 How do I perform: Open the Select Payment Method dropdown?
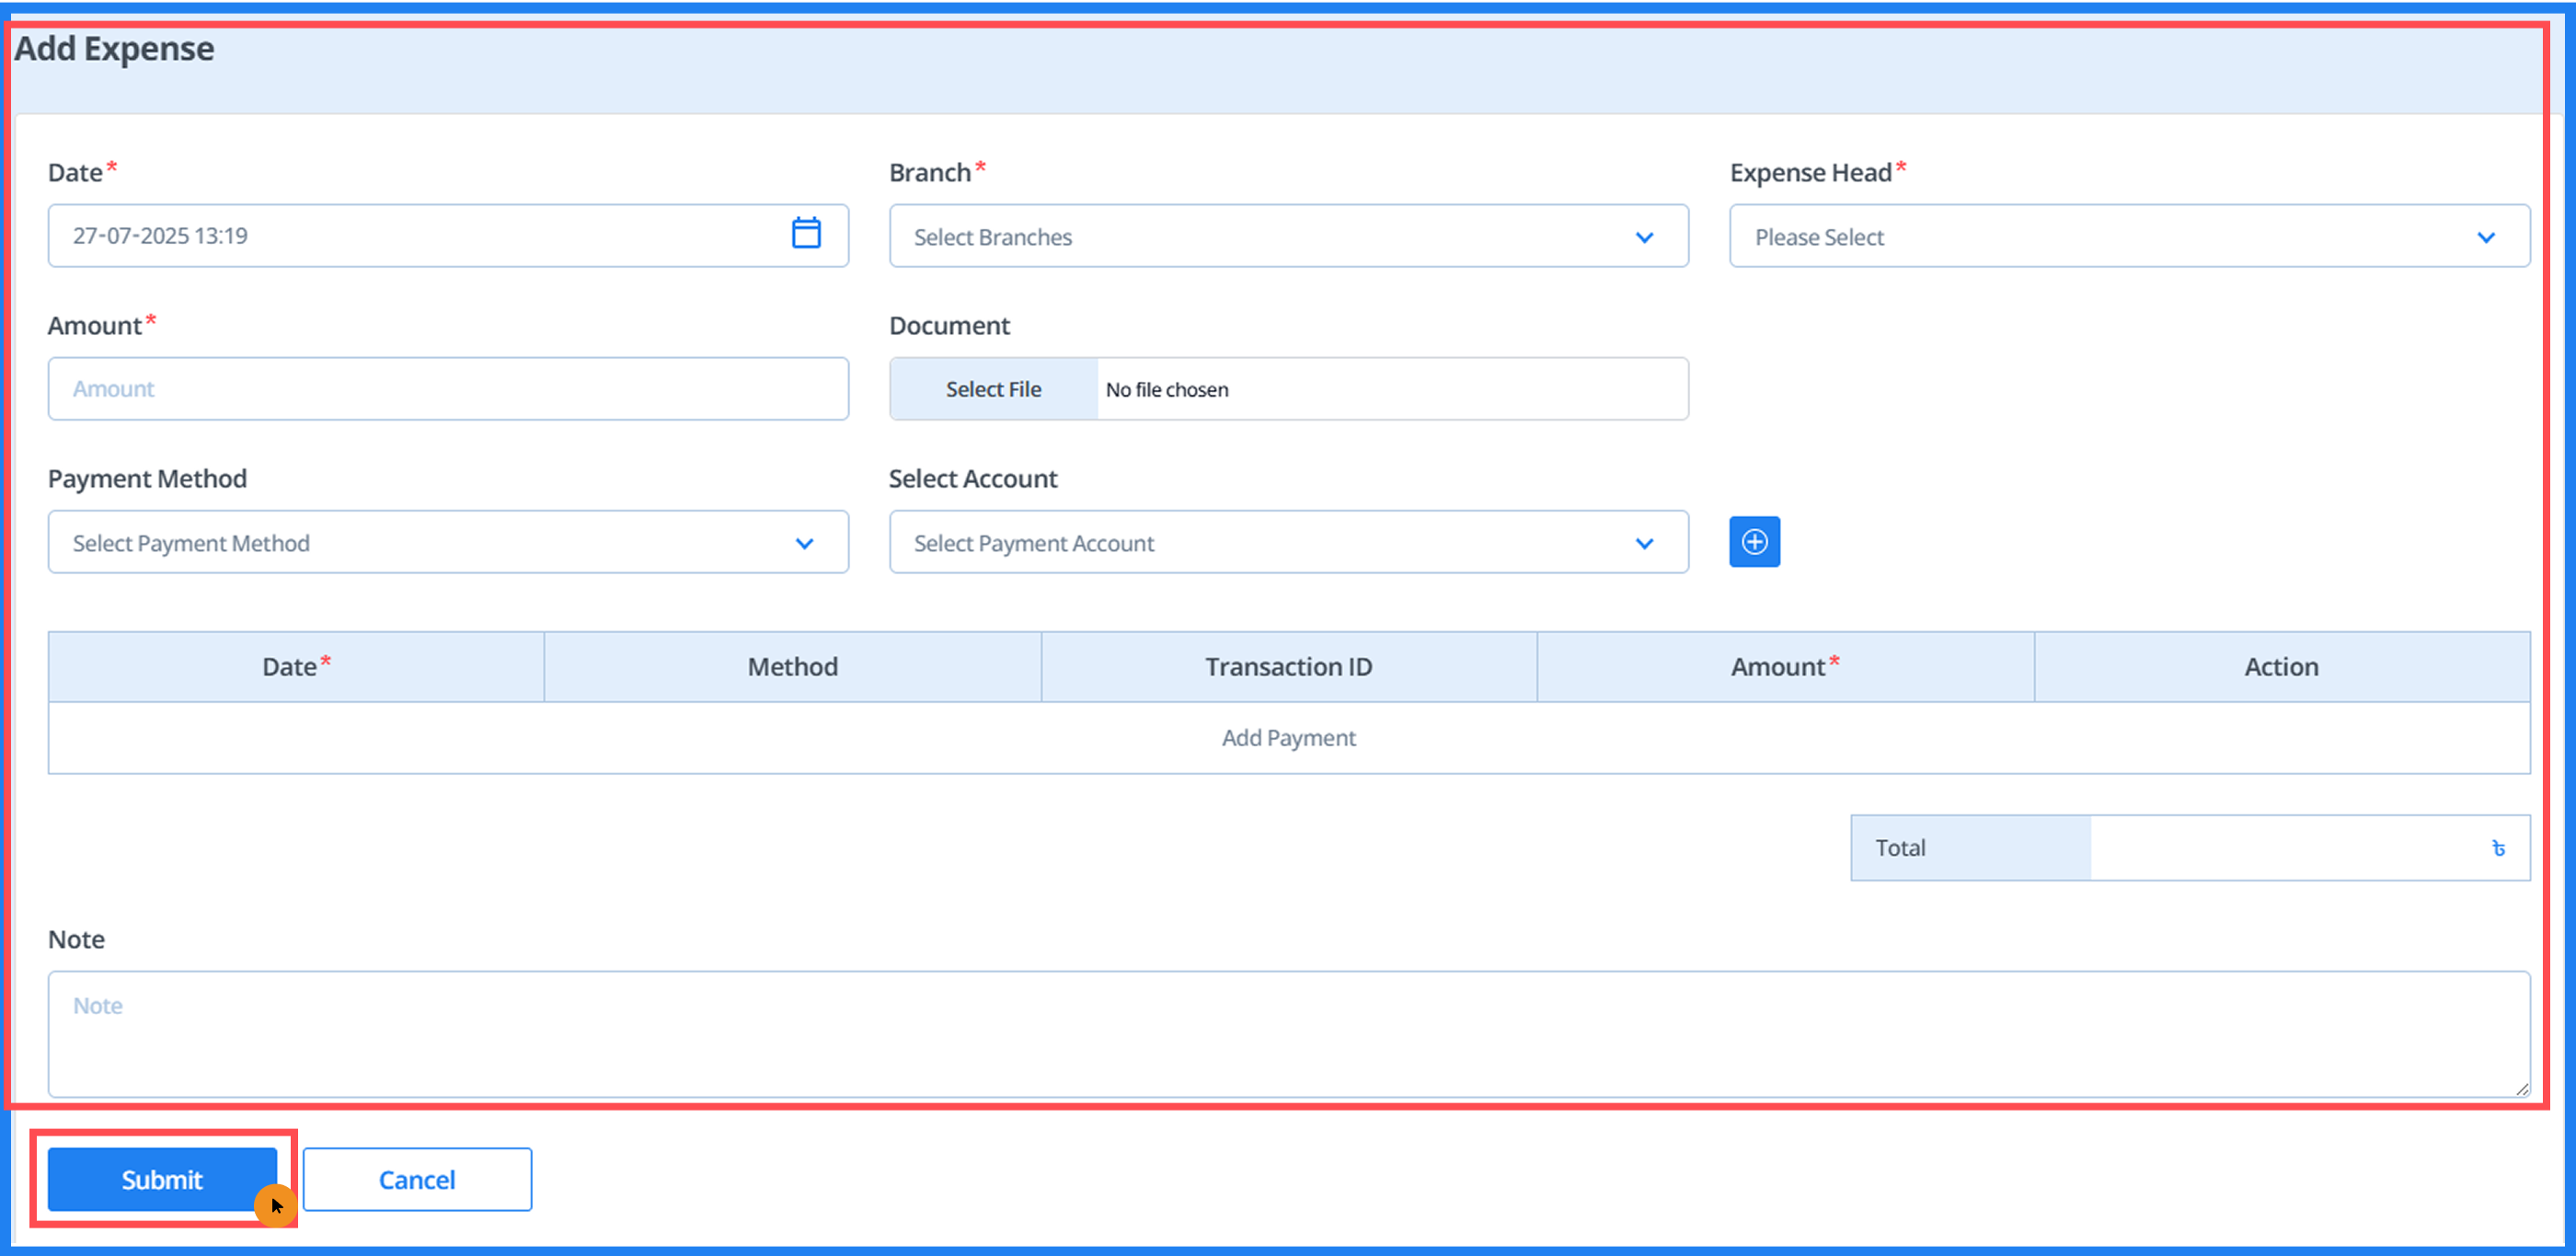[447, 542]
